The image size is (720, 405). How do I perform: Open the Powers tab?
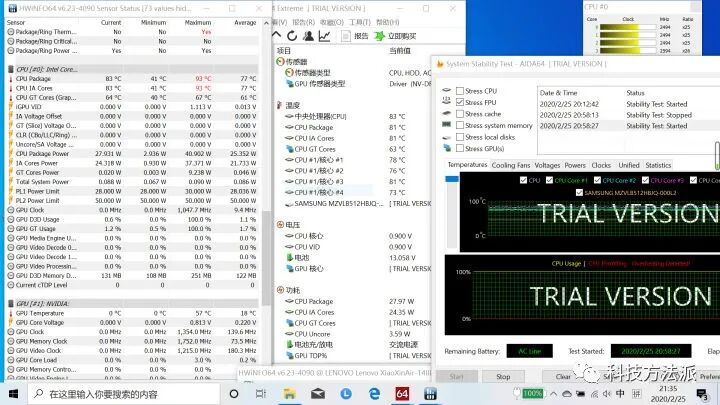point(575,165)
